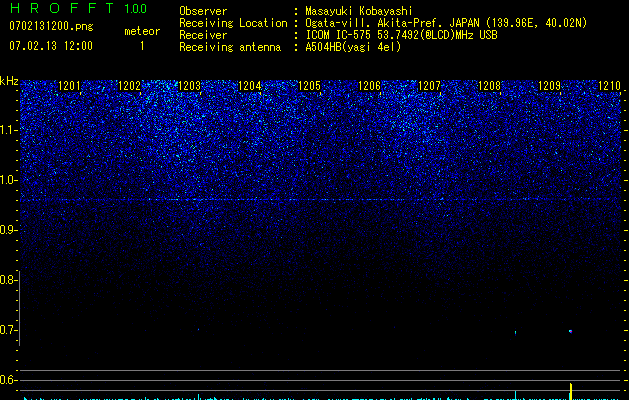Image resolution: width=629 pixels, height=400 pixels.
Task: Select observer name Masayuki Kobayashi
Action: (x=359, y=11)
